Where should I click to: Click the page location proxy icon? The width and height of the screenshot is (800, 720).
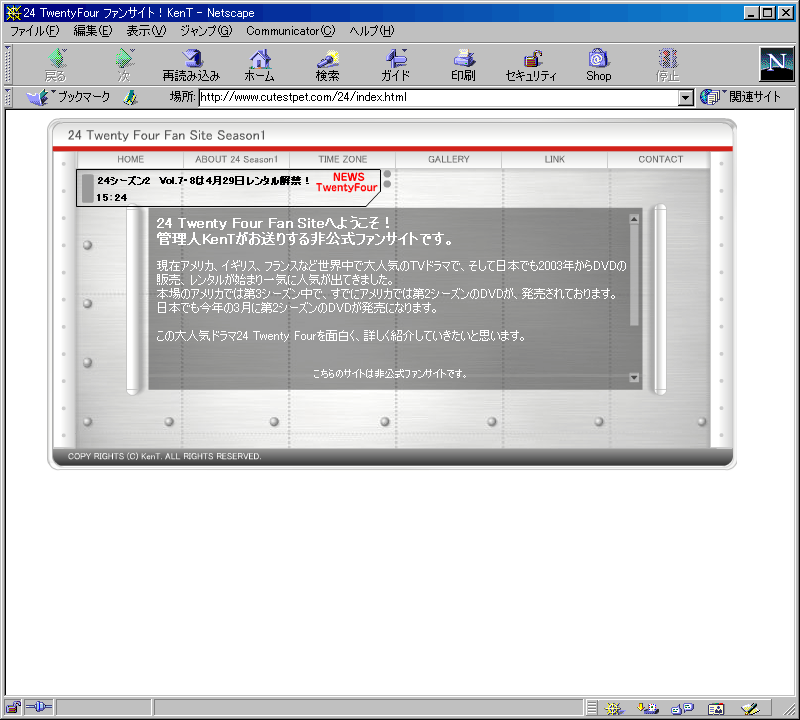tap(131, 97)
